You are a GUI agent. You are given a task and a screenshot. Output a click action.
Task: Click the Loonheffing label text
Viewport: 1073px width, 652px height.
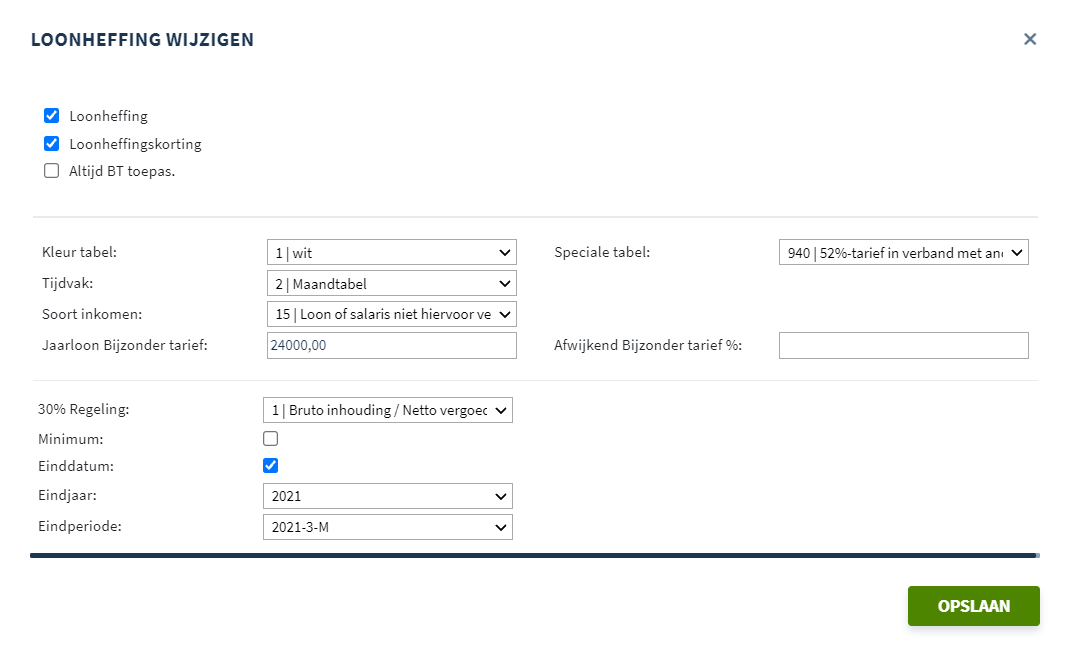coord(108,117)
